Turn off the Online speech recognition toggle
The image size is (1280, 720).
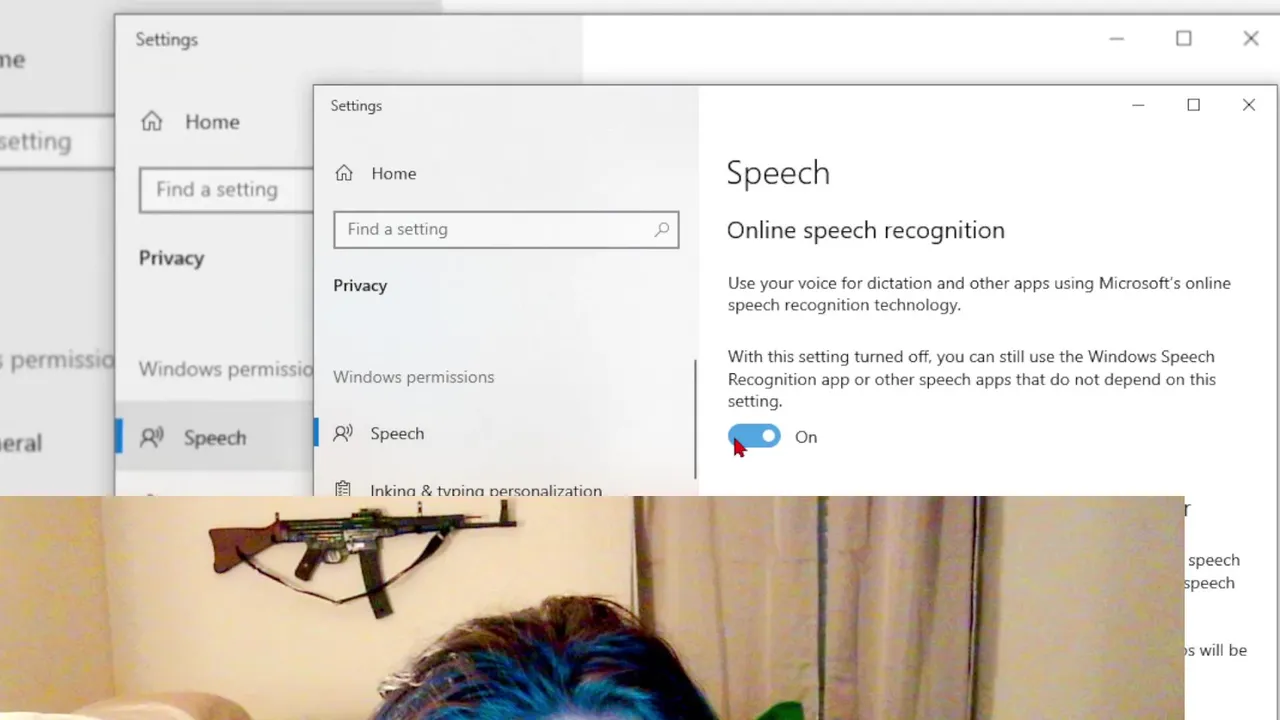pos(754,436)
